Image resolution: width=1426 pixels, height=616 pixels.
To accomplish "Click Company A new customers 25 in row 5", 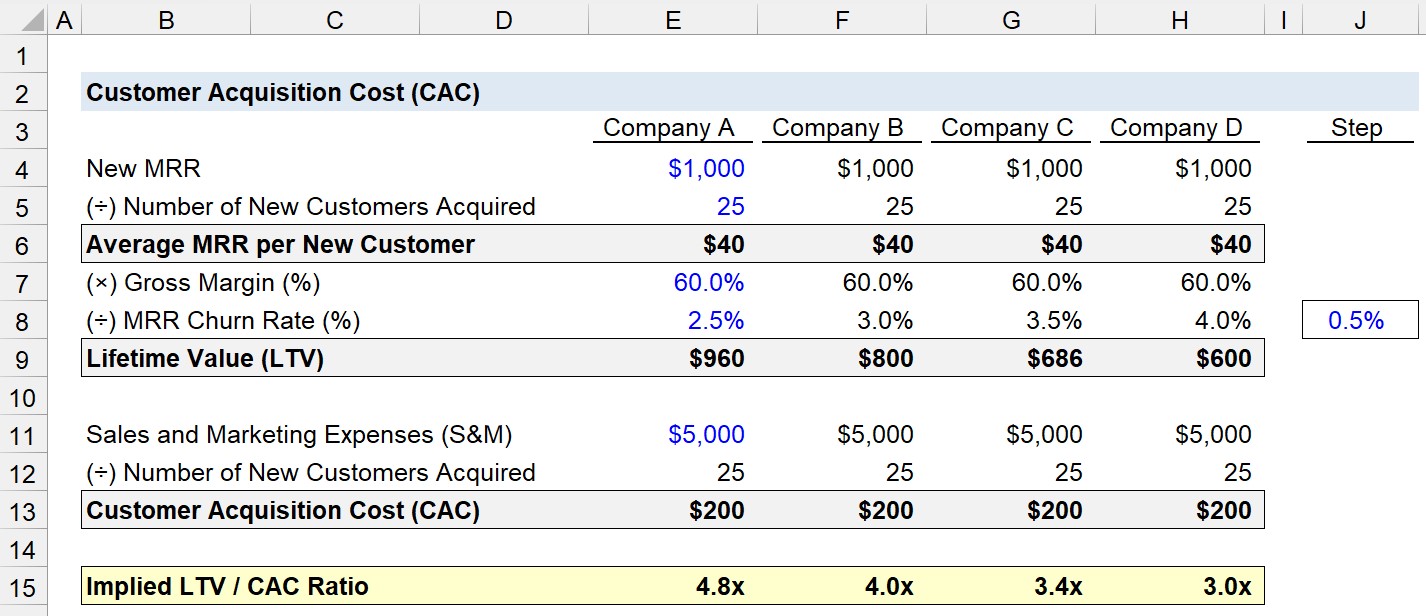I will click(x=673, y=207).
